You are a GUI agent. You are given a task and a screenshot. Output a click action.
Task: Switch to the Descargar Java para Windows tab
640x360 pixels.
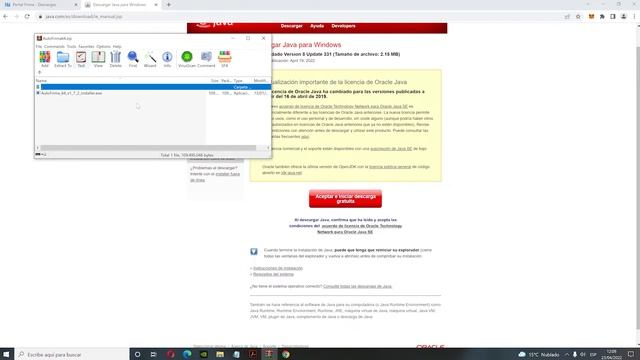point(121,5)
